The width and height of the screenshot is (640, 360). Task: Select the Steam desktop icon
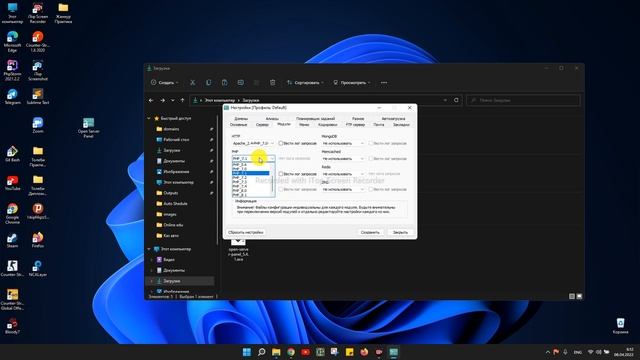pyautogui.click(x=12, y=240)
